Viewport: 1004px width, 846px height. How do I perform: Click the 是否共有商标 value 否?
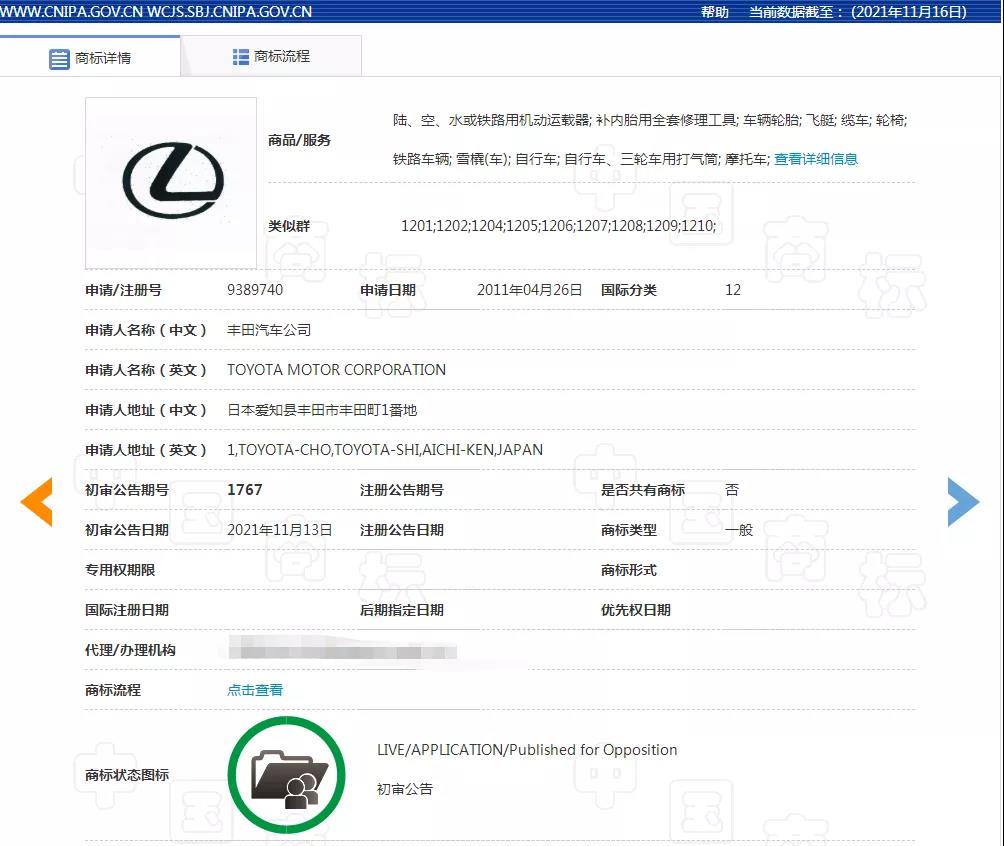[732, 490]
